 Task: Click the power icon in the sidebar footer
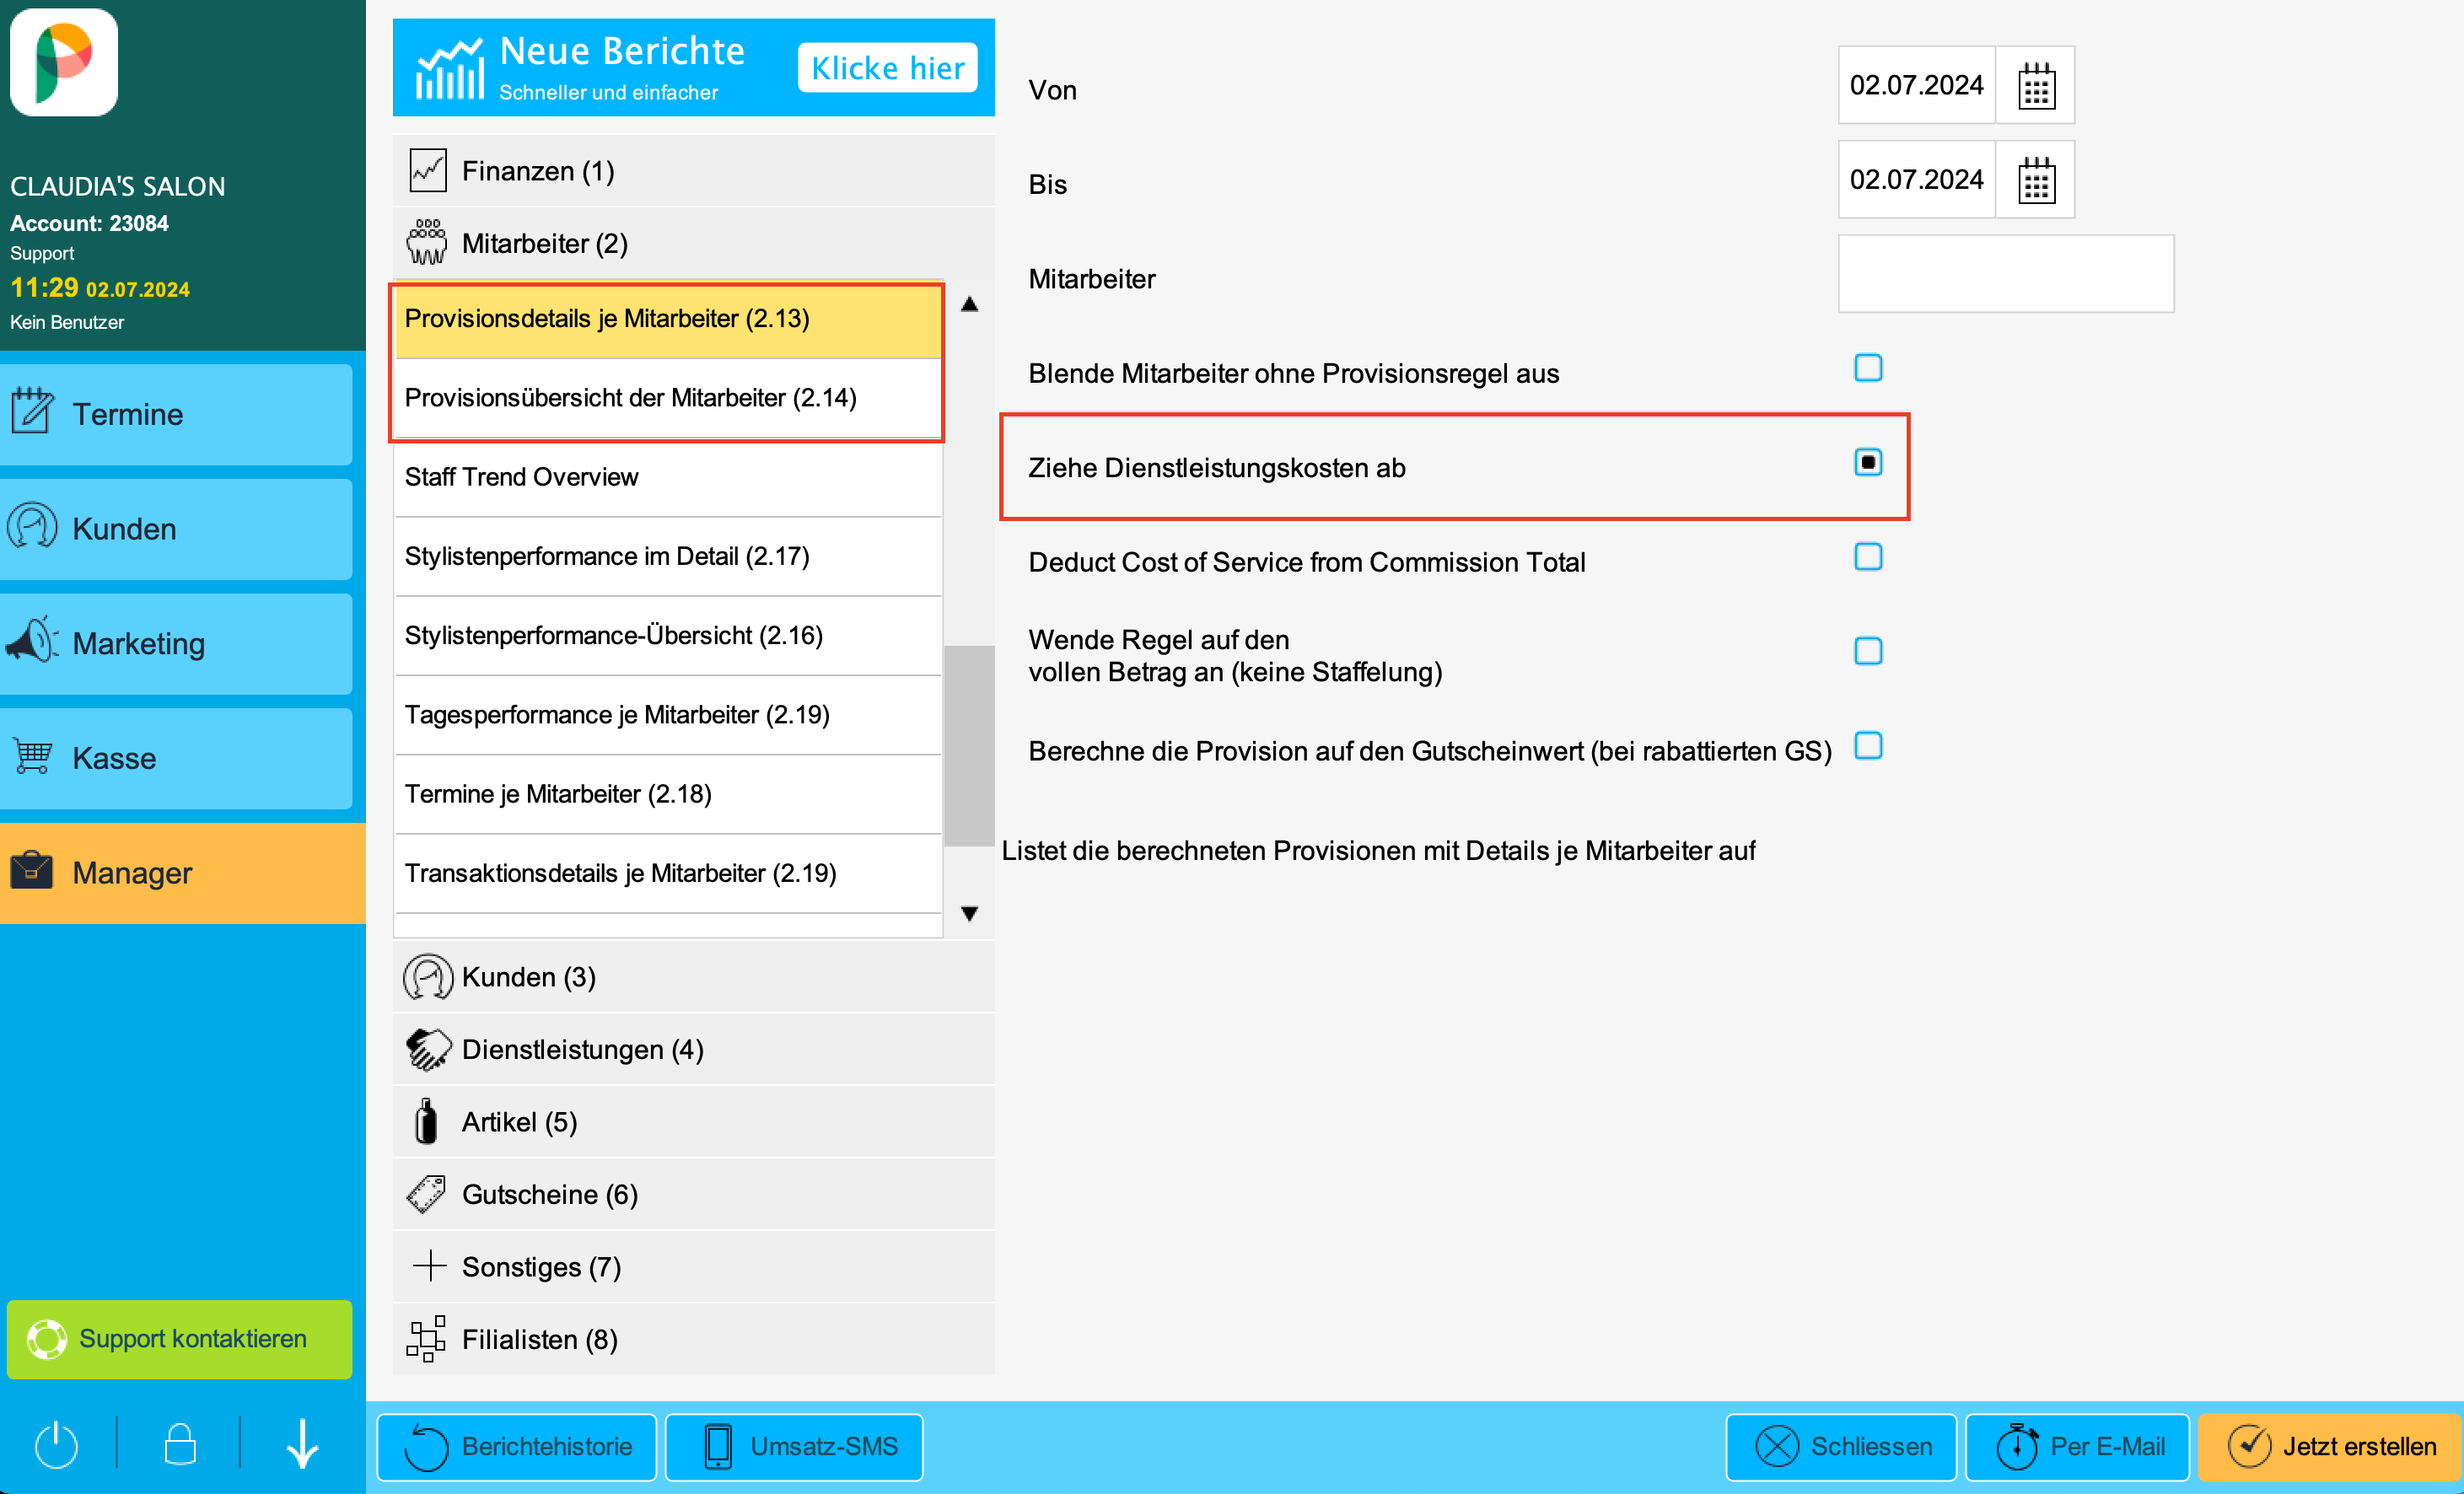(x=57, y=1445)
